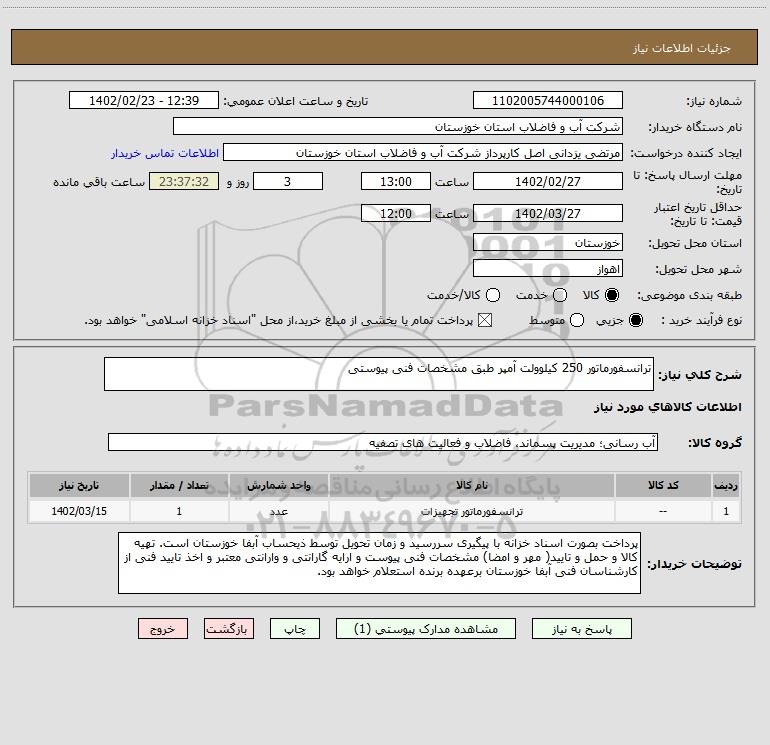Screen dimensions: 770x745
Task: Click the تاریخ نیاز column header
Action: [x=79, y=485]
